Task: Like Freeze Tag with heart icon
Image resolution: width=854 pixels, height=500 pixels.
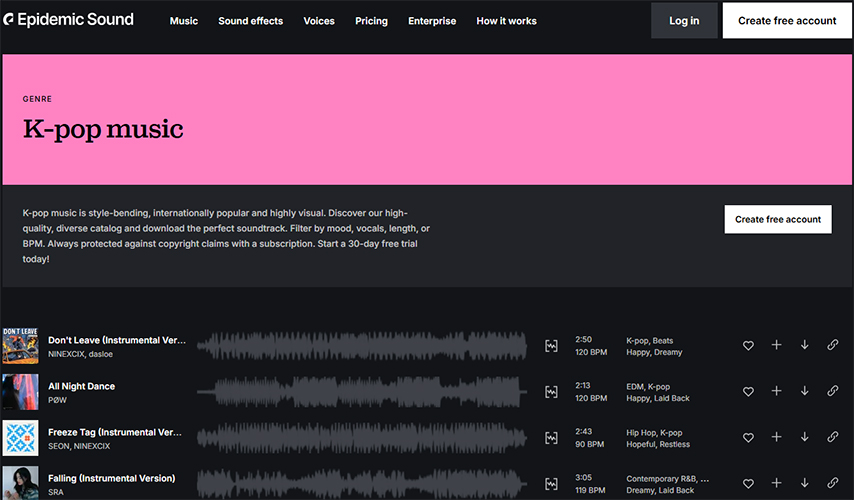Action: tap(748, 437)
